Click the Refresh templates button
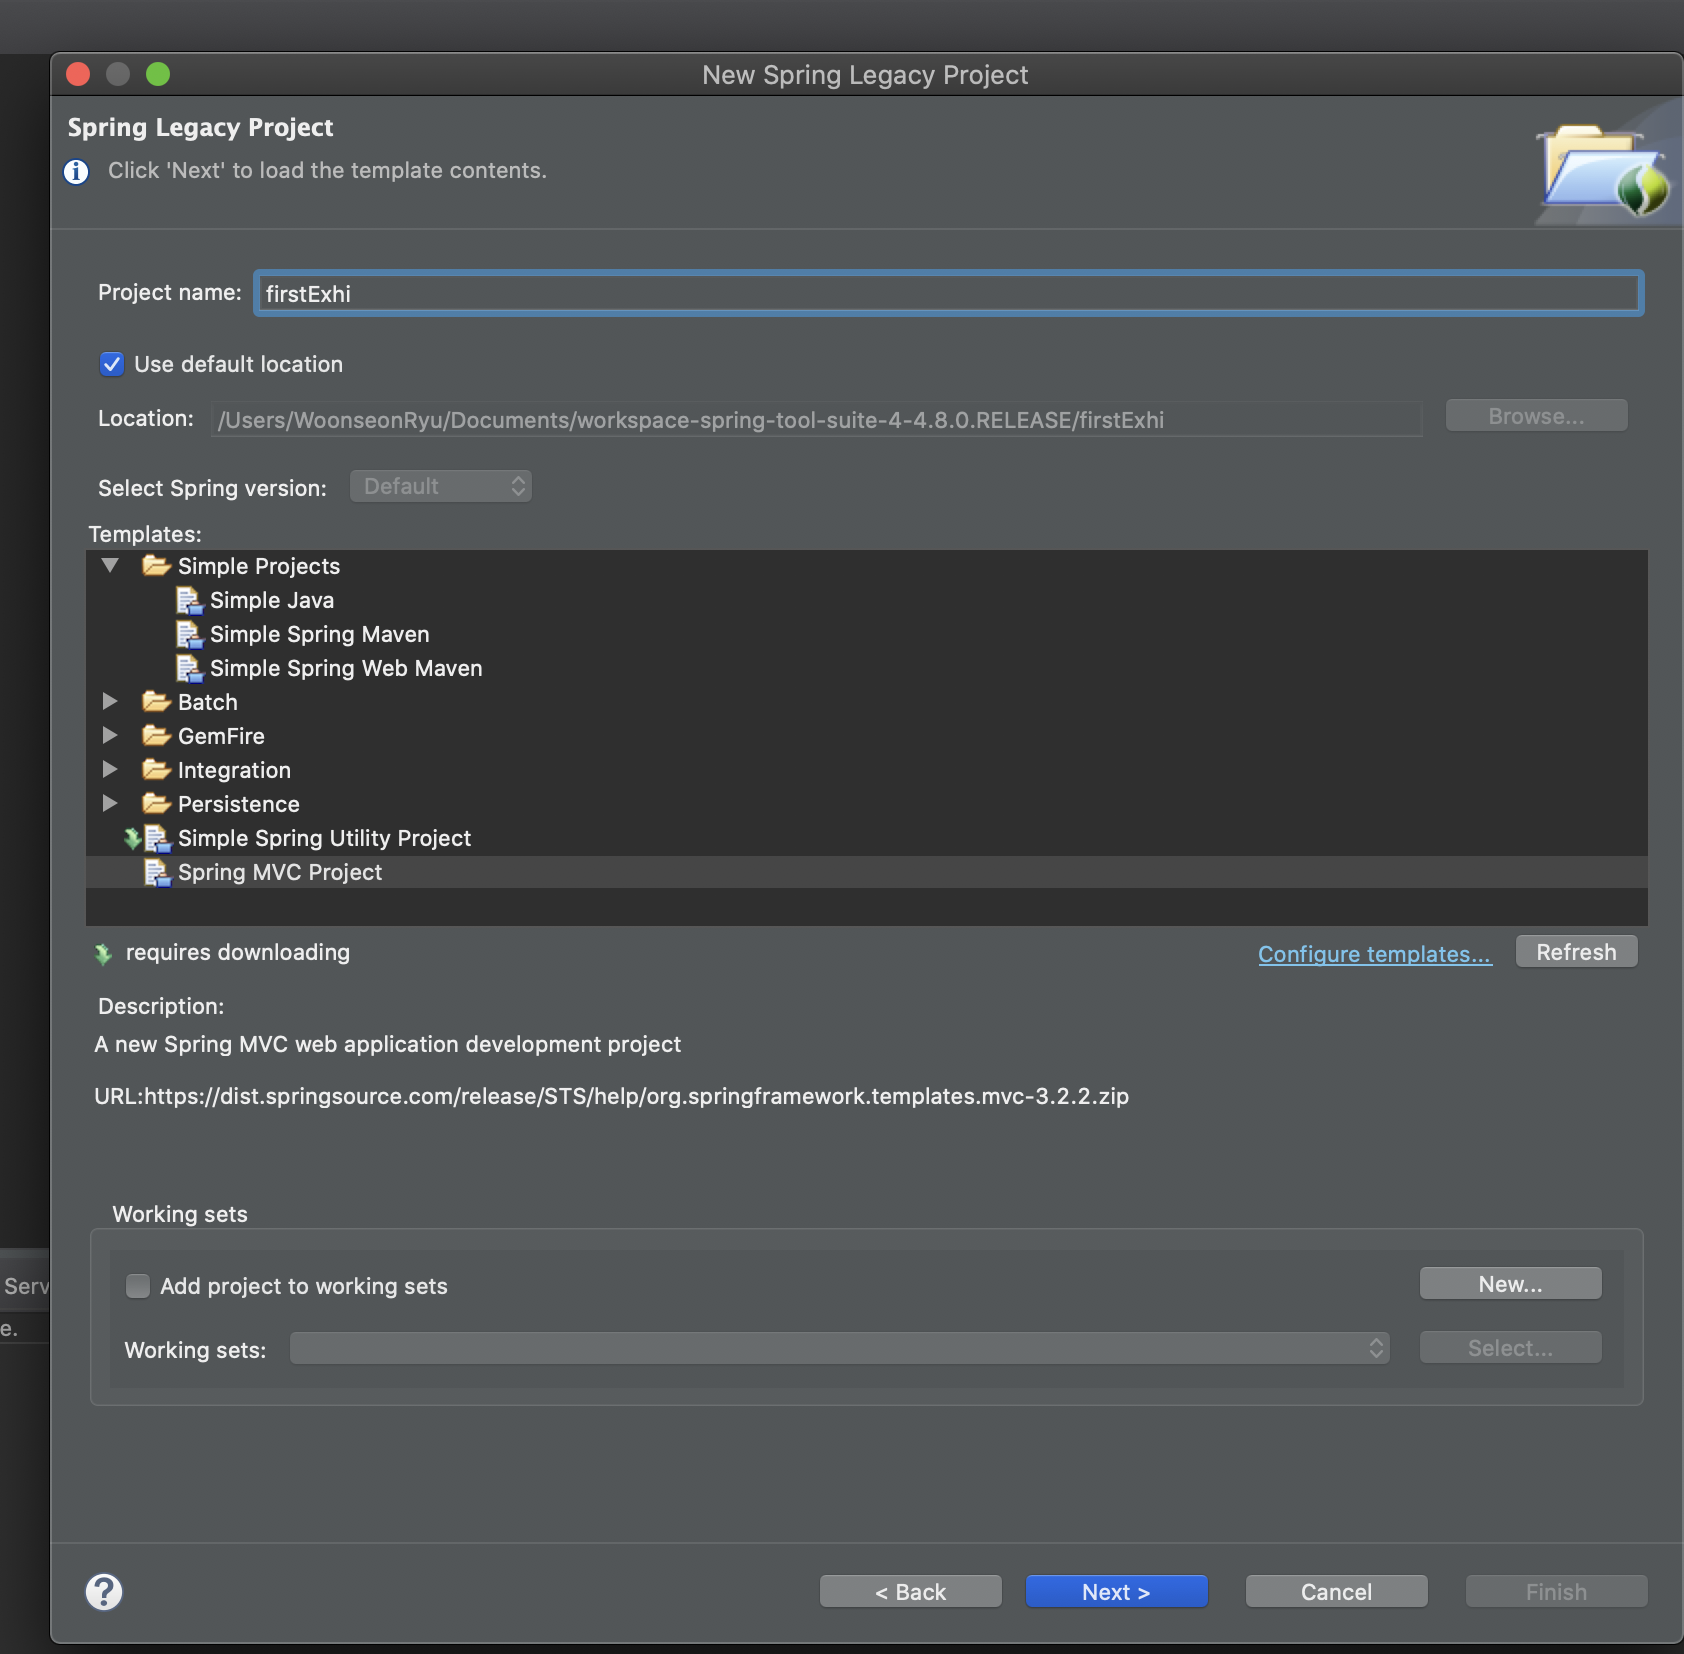The width and height of the screenshot is (1684, 1654). [x=1577, y=952]
